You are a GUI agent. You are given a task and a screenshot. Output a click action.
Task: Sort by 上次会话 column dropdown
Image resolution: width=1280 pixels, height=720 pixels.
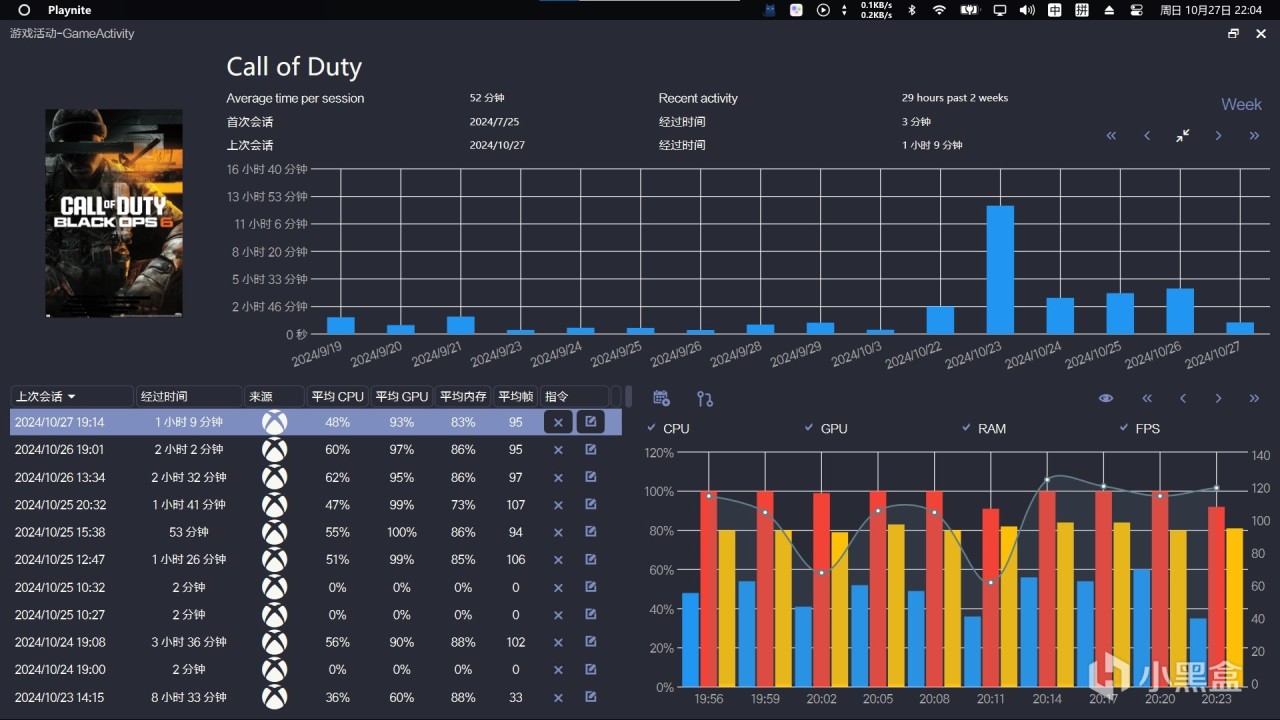pos(71,397)
